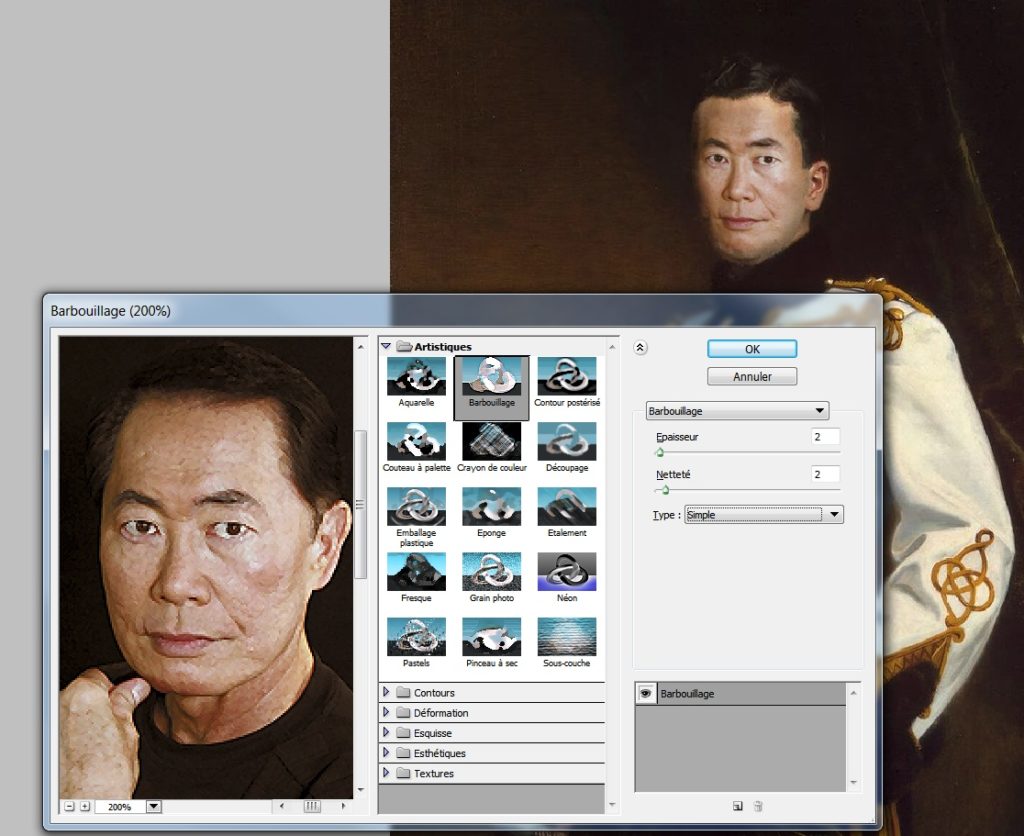Click the Annuler button
The width and height of the screenshot is (1024, 836).
click(752, 377)
